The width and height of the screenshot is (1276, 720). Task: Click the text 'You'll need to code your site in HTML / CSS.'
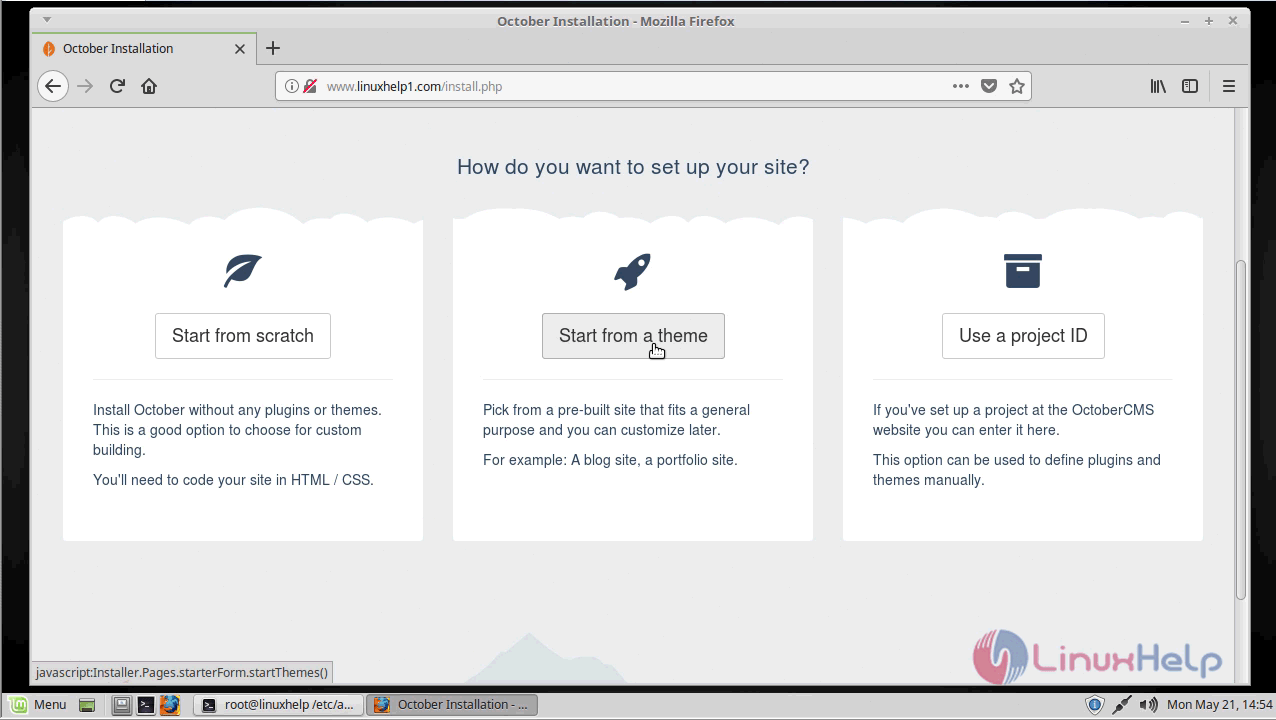(233, 480)
